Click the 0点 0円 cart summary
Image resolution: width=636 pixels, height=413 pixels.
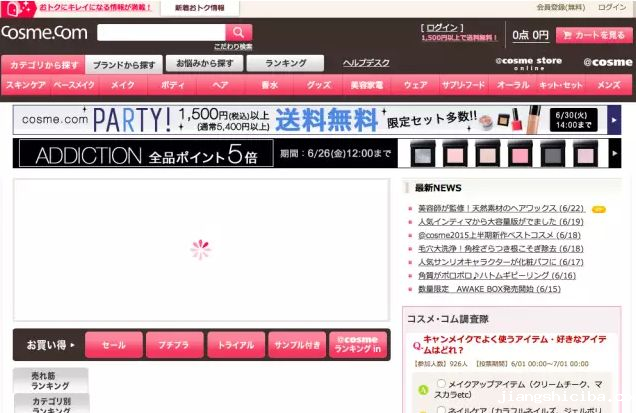pyautogui.click(x=530, y=35)
